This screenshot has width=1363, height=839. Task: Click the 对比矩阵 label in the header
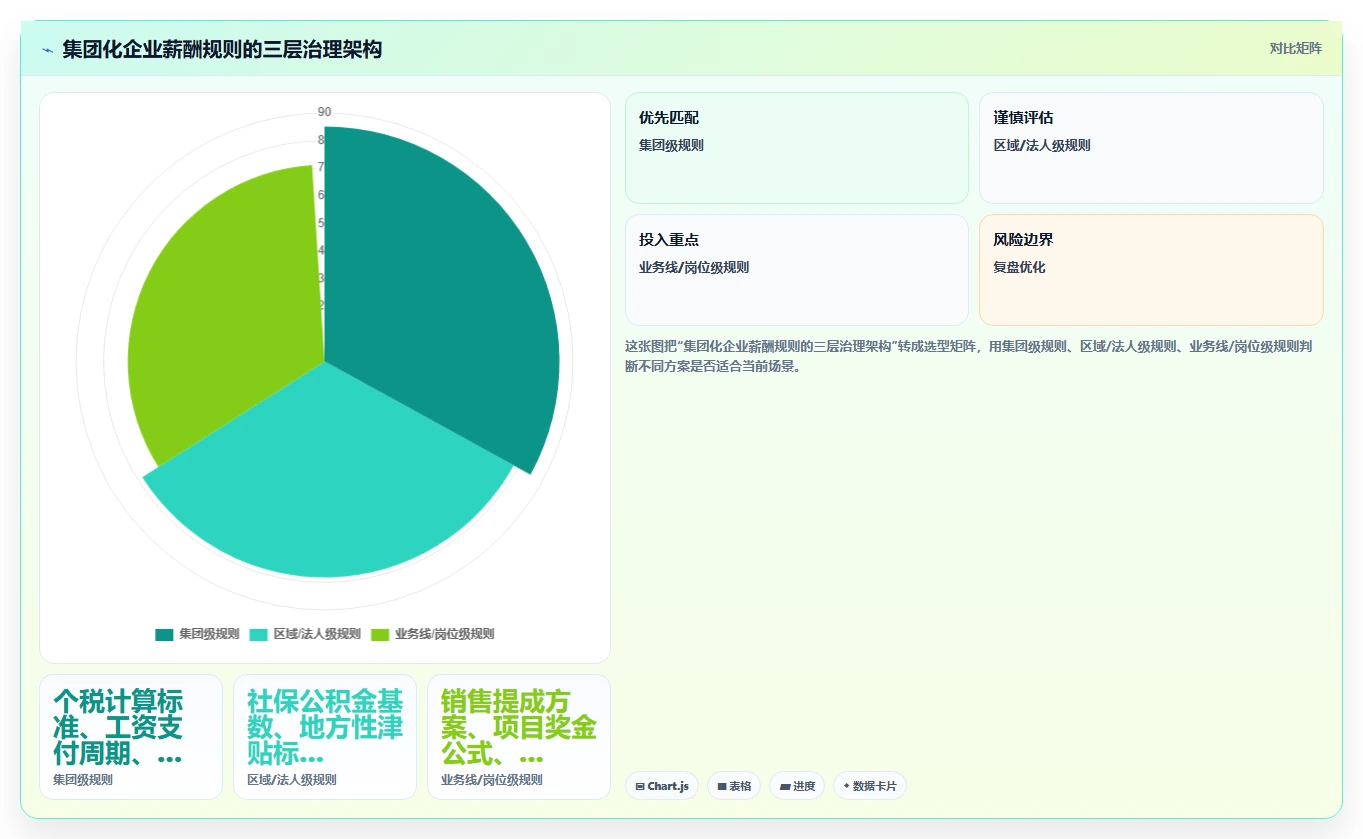pyautogui.click(x=1295, y=49)
